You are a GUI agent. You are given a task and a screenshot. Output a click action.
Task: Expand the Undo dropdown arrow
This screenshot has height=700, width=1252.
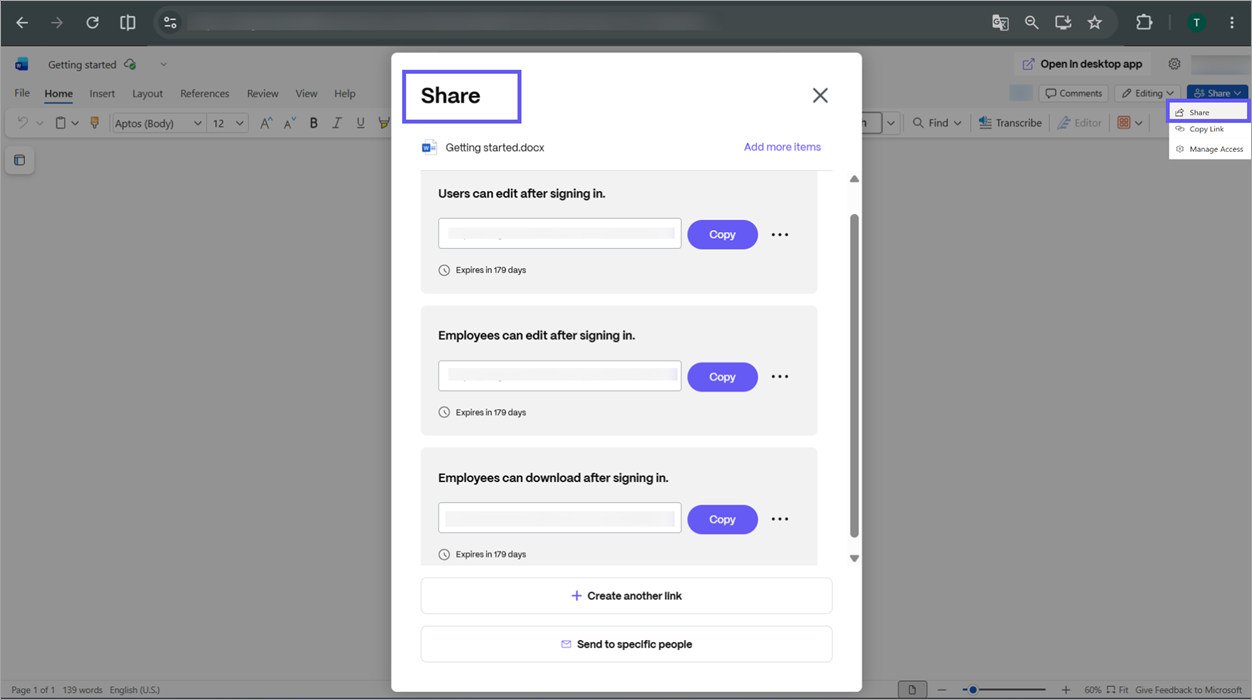tap(40, 123)
